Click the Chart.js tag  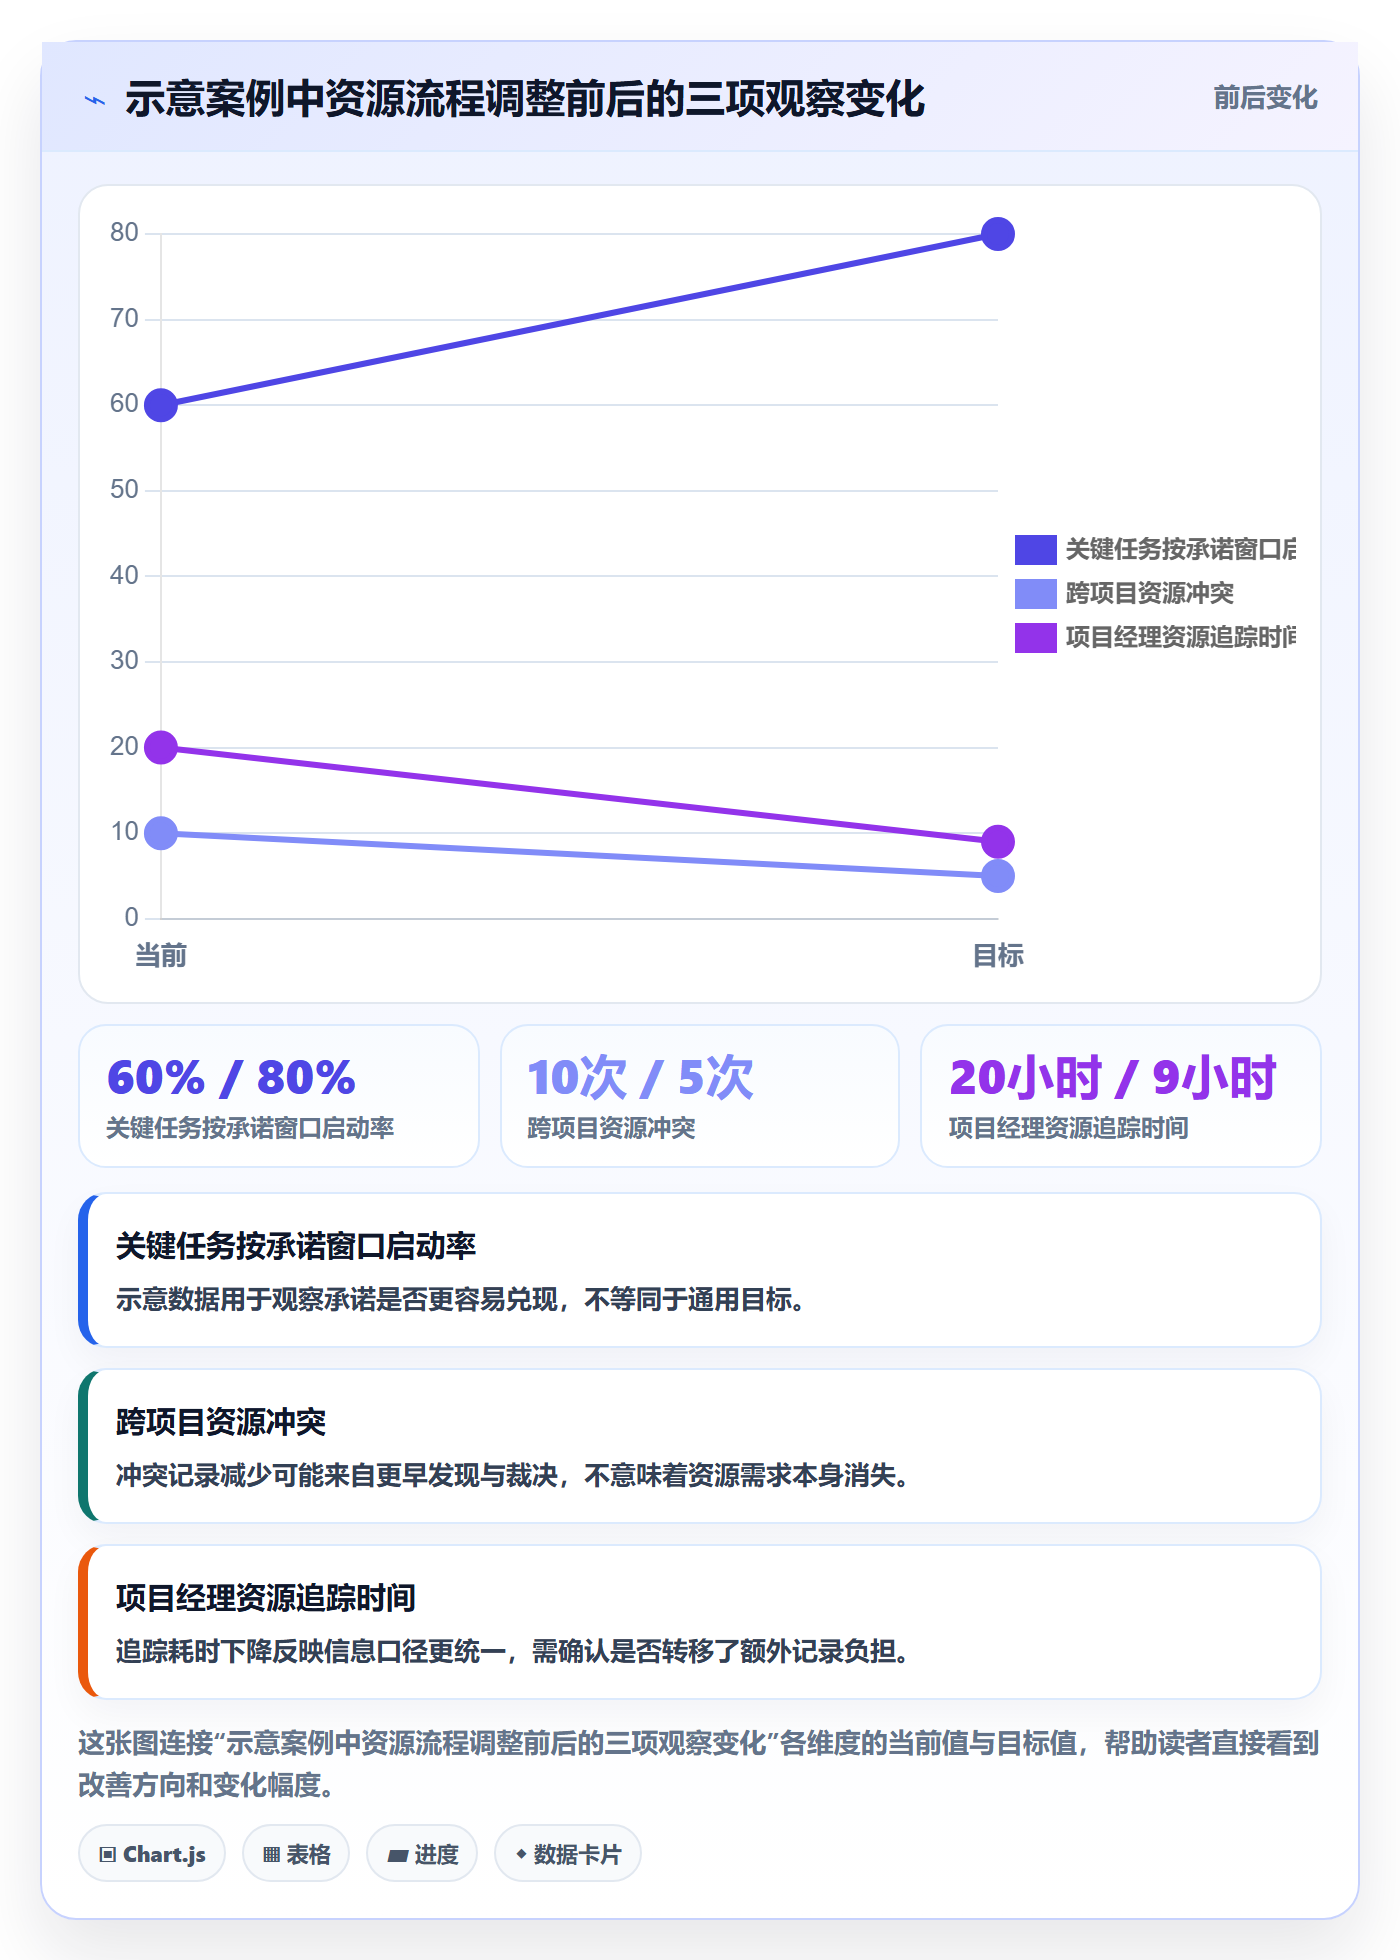tap(152, 1853)
